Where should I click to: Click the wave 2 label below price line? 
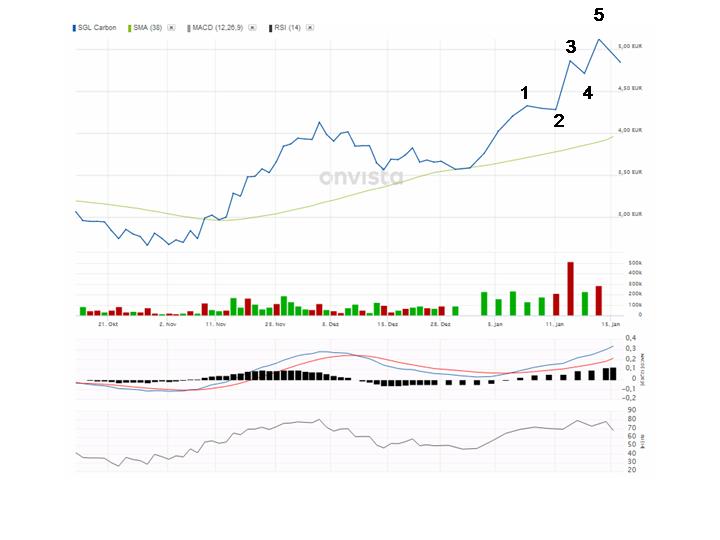[559, 121]
